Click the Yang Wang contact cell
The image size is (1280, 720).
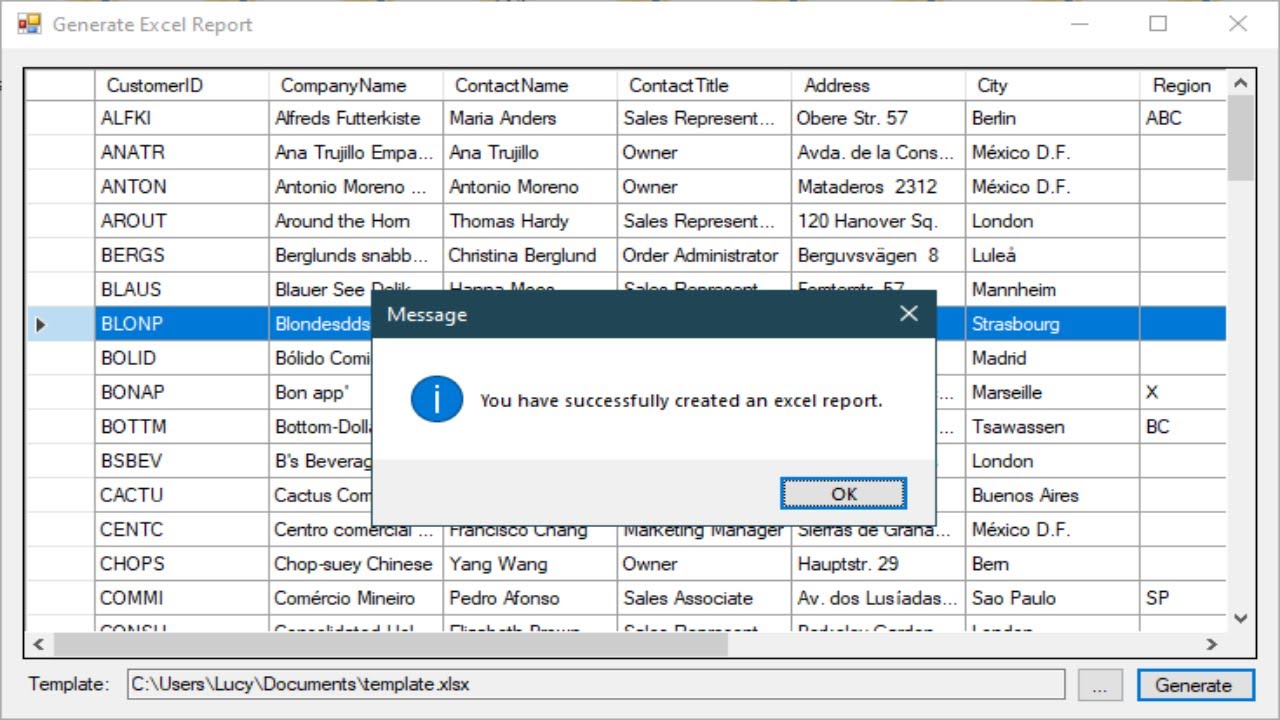pyautogui.click(x=529, y=563)
